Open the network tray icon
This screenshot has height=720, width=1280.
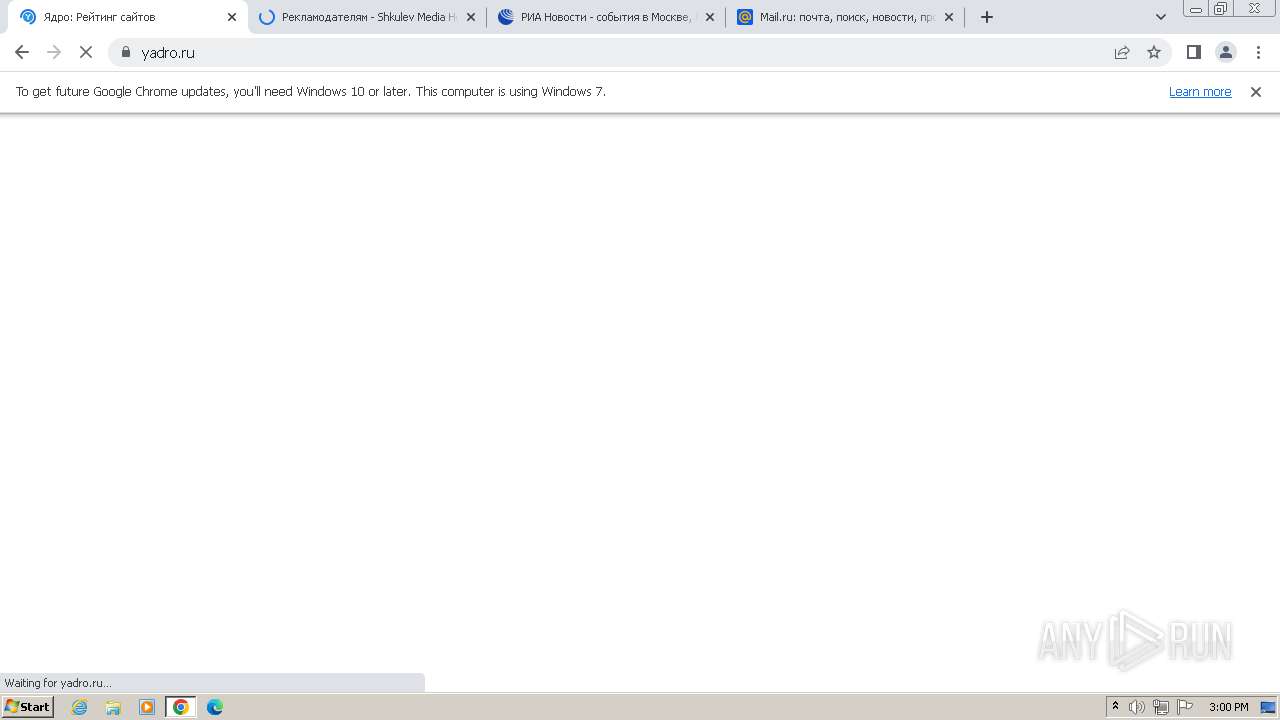[x=1161, y=707]
